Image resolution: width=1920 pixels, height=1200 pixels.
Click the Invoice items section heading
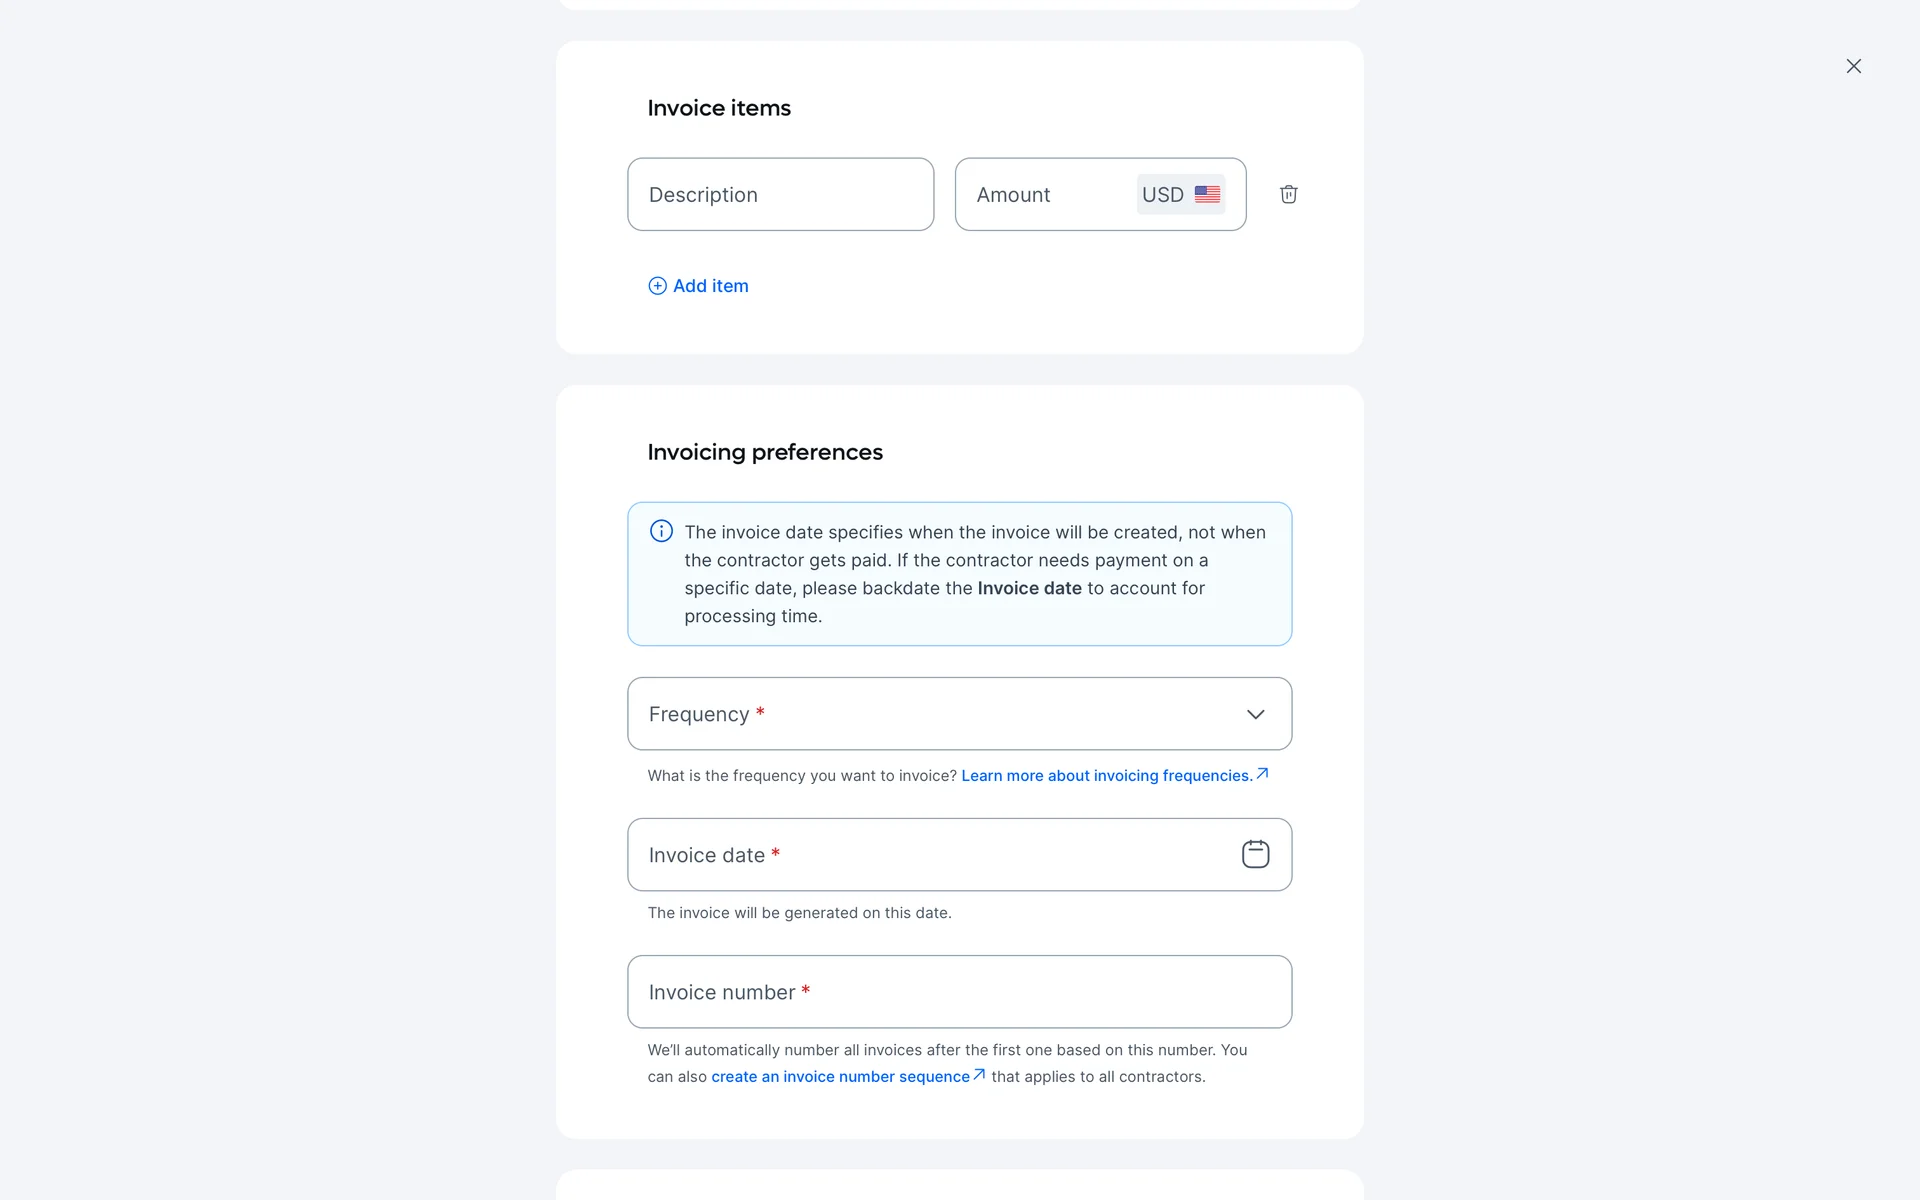pos(719,108)
